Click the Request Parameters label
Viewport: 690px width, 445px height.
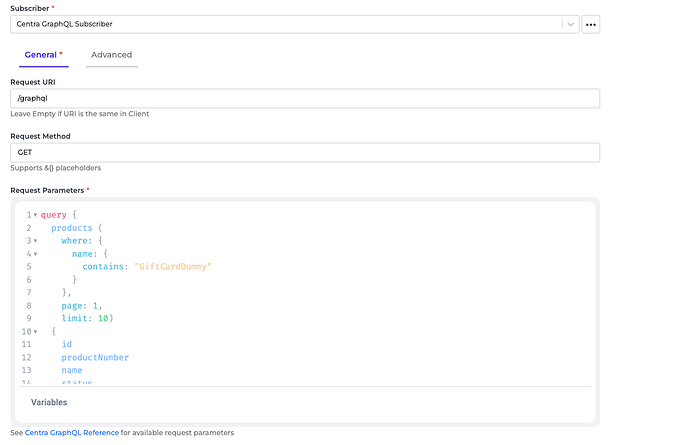coord(47,191)
